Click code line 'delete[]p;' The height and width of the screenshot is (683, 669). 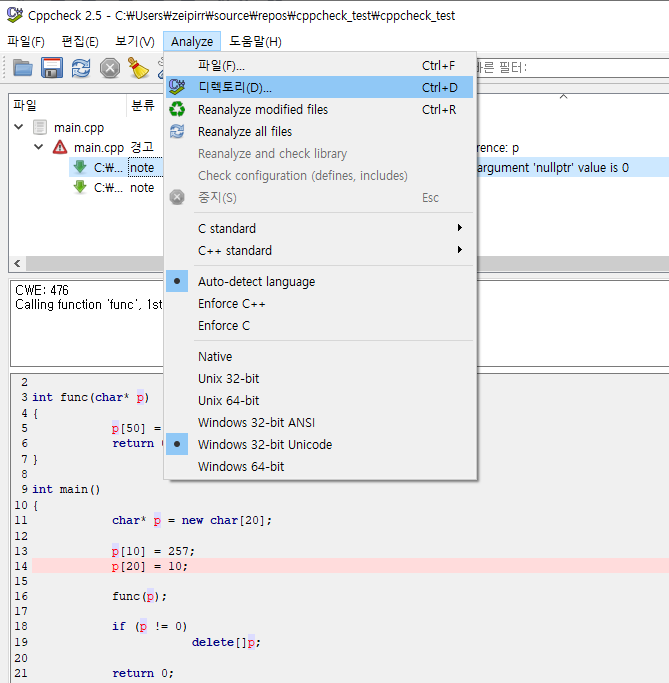pos(226,642)
